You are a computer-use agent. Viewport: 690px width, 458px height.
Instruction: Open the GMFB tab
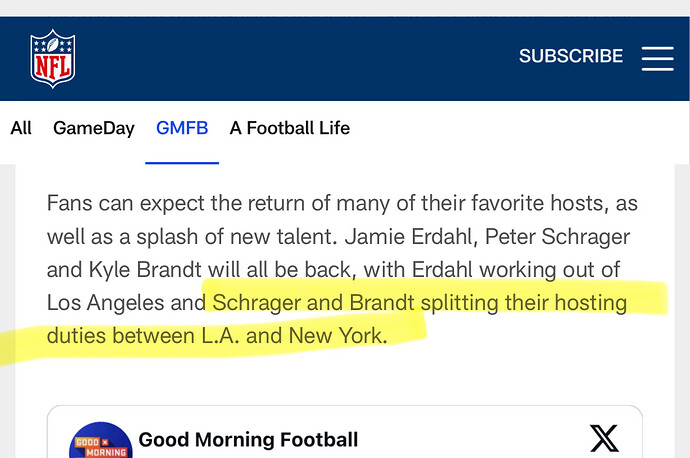(x=182, y=128)
